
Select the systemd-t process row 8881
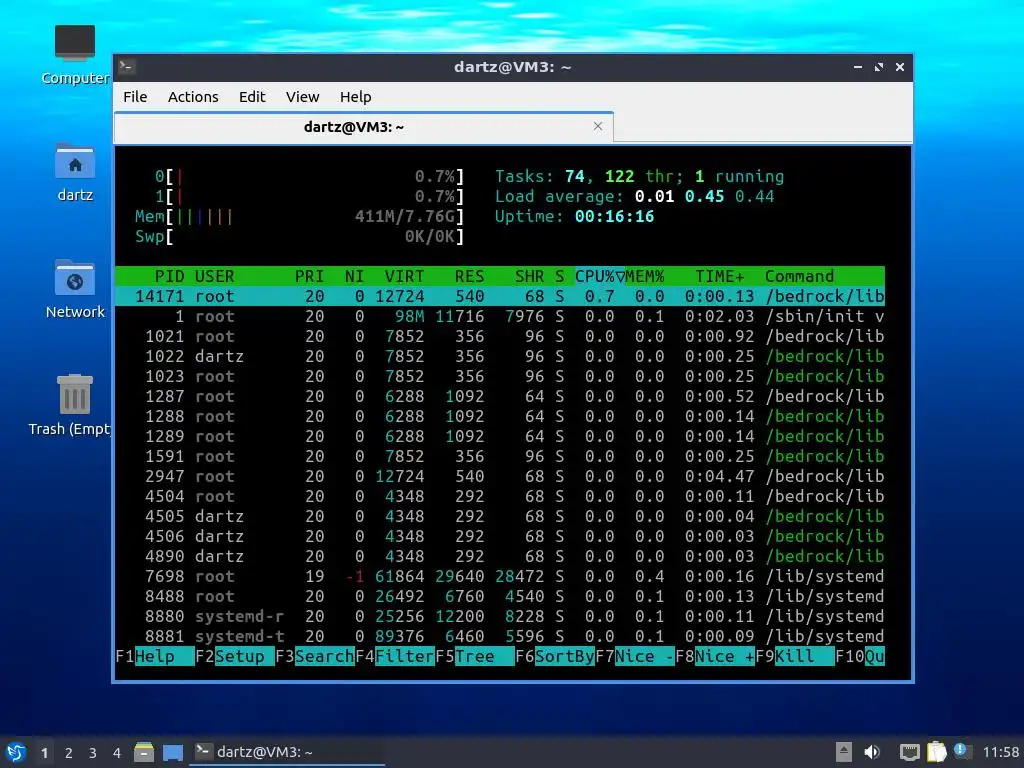point(500,636)
